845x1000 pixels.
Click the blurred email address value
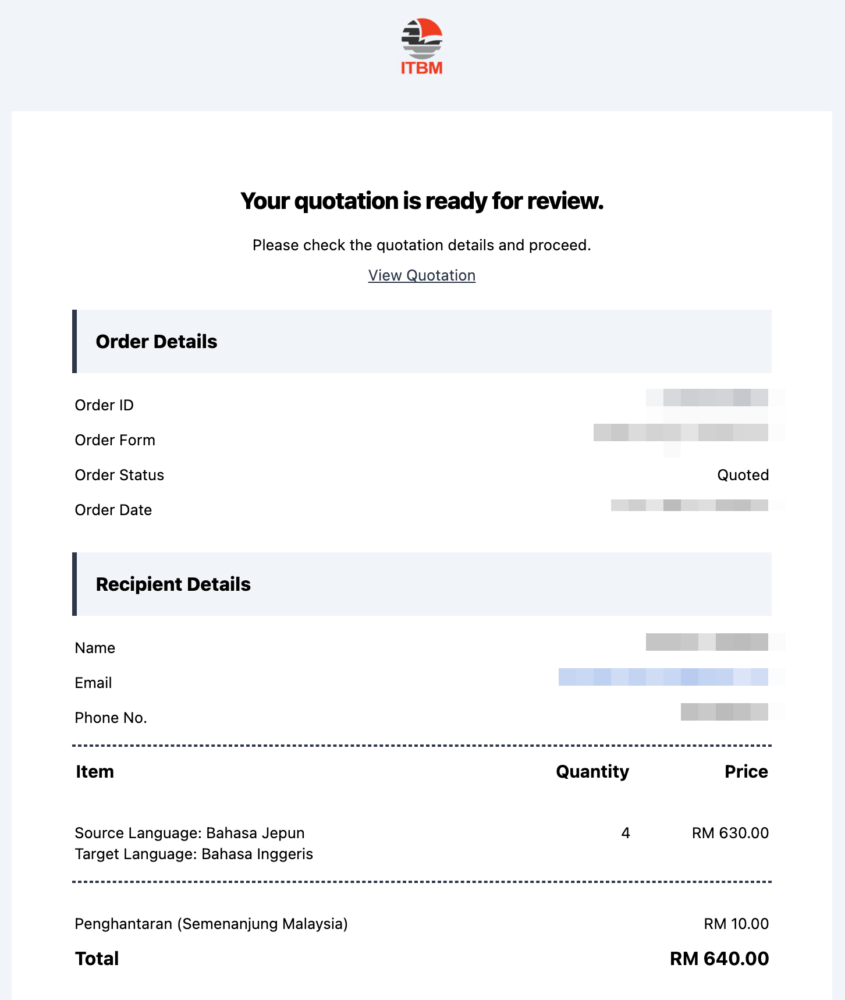click(663, 677)
